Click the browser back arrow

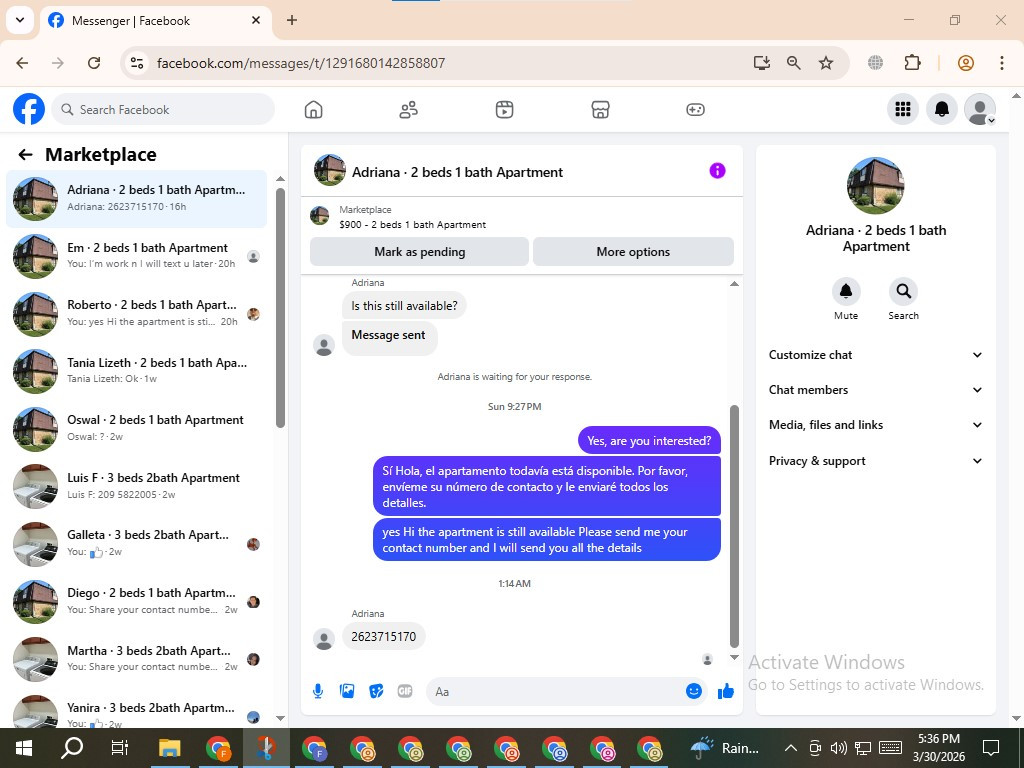click(x=22, y=63)
